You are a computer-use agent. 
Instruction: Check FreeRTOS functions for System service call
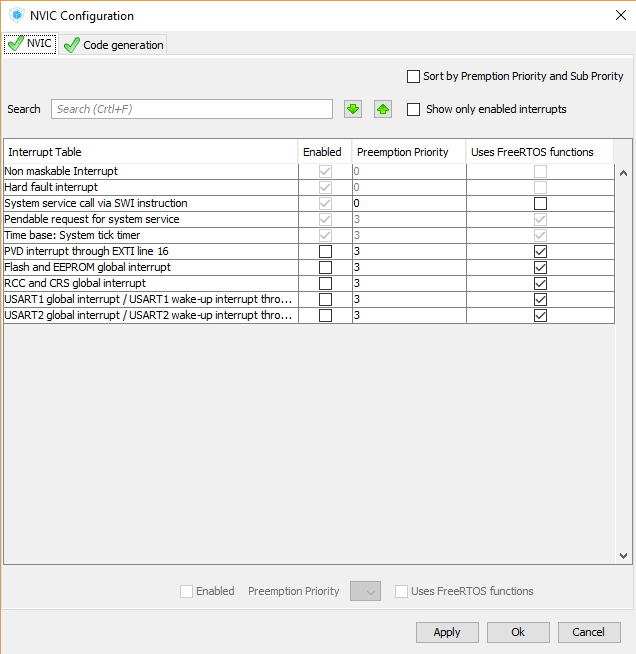(540, 203)
